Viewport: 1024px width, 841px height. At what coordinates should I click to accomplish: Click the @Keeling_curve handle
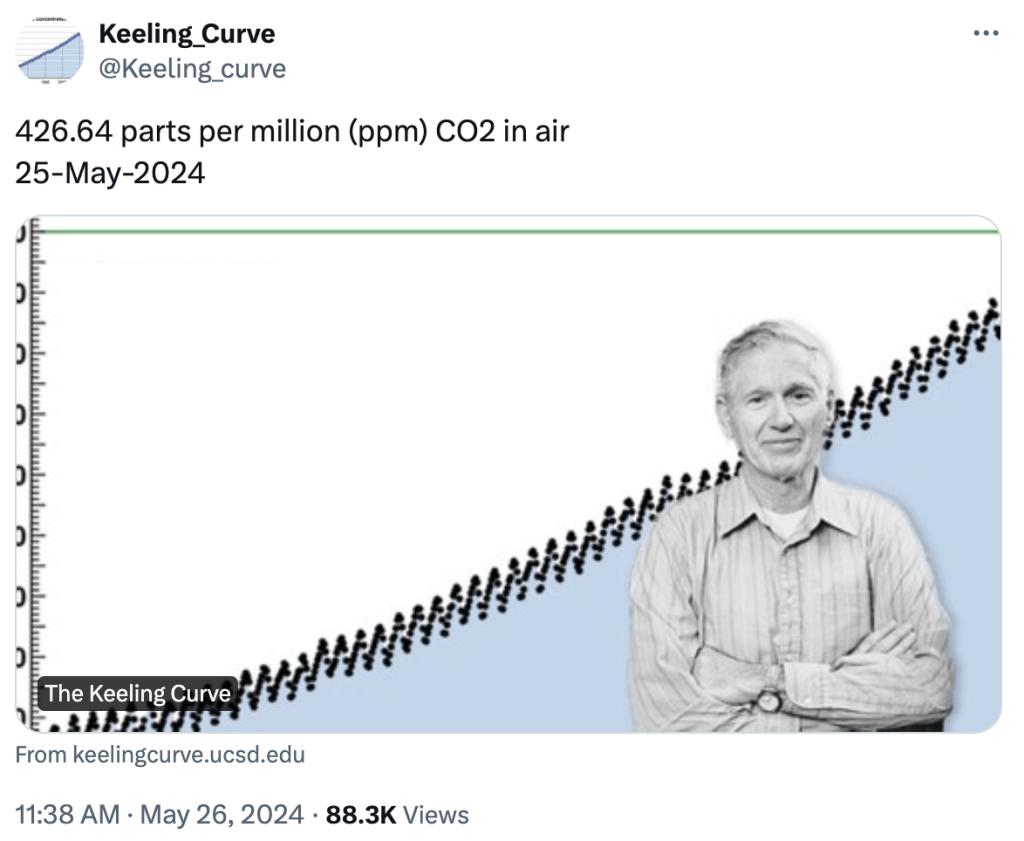192,68
